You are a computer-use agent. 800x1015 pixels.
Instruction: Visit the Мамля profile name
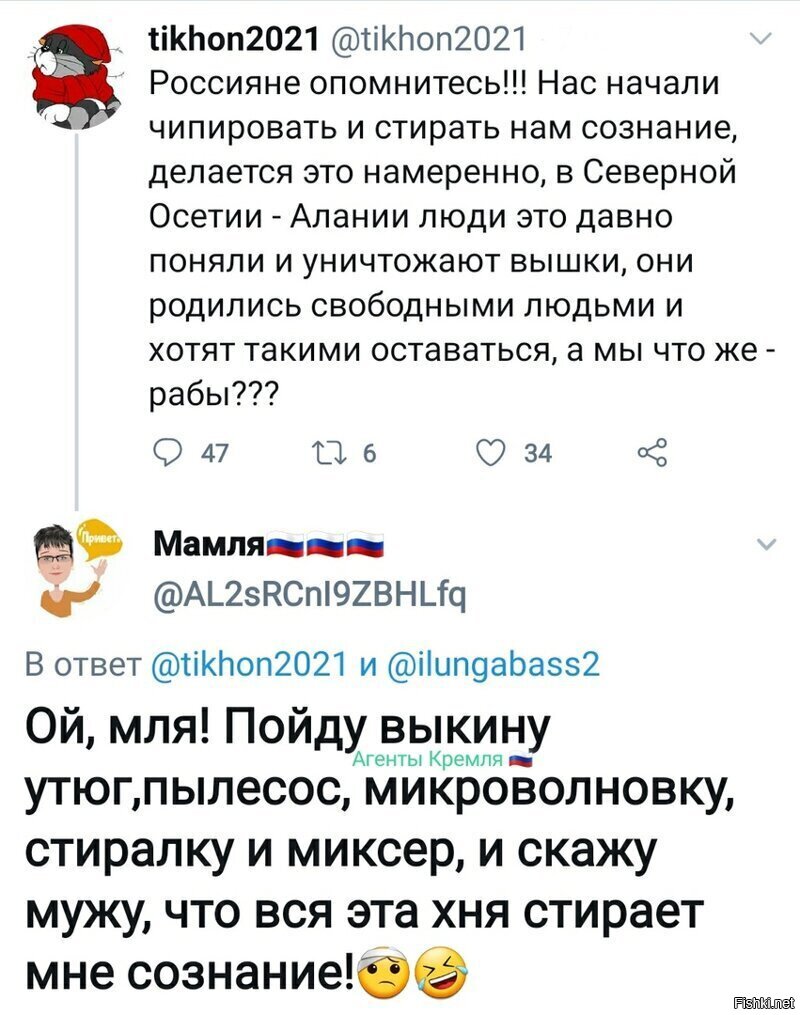point(270,546)
